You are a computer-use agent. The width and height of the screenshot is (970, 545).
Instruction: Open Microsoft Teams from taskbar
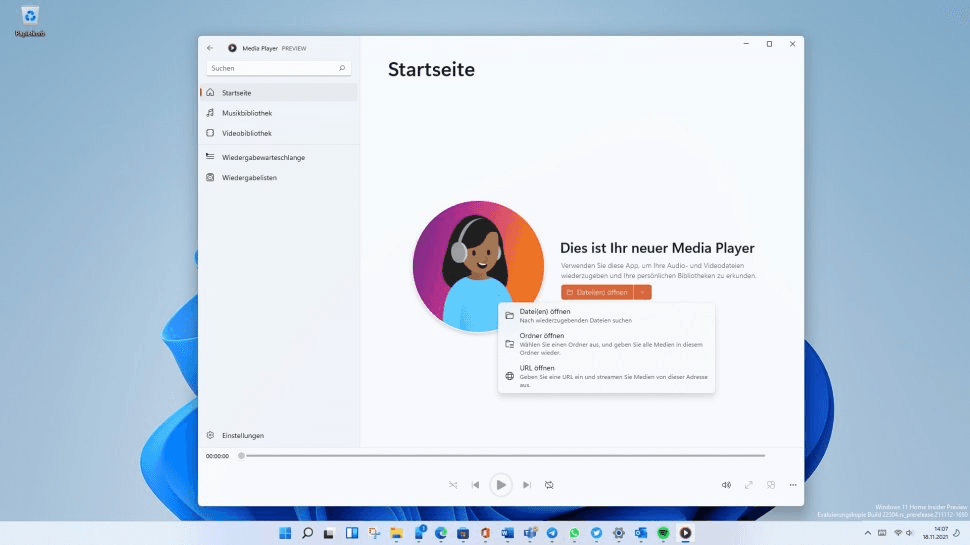click(530, 533)
